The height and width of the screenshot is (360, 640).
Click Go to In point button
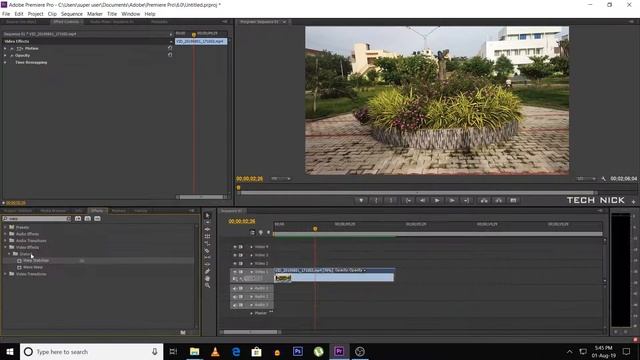[x=407, y=200]
